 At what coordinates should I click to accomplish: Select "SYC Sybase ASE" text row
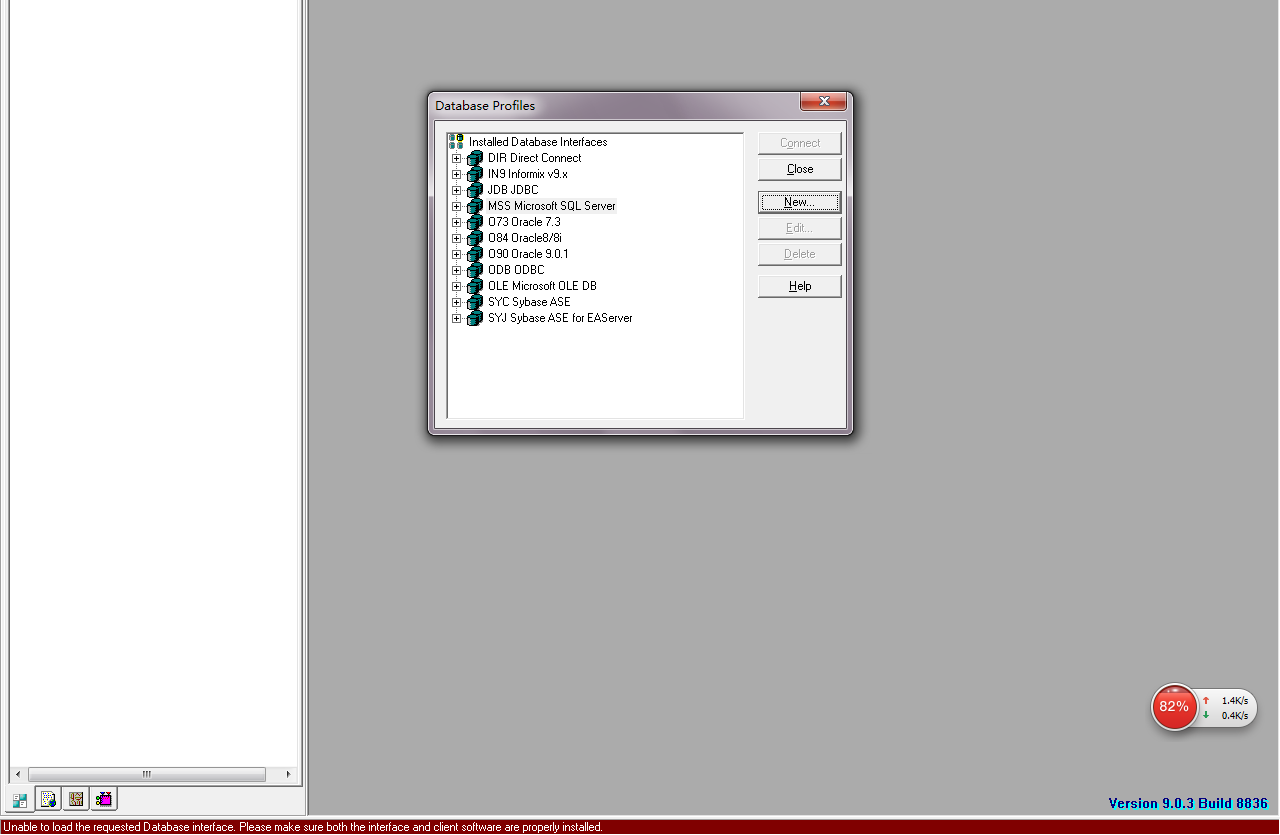529,302
